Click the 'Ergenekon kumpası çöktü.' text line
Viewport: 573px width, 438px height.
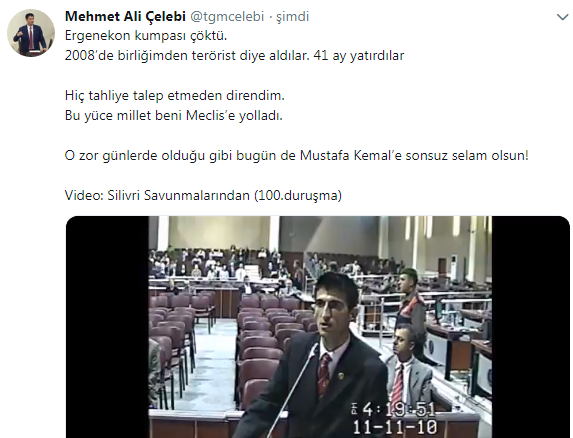pyautogui.click(x=146, y=36)
